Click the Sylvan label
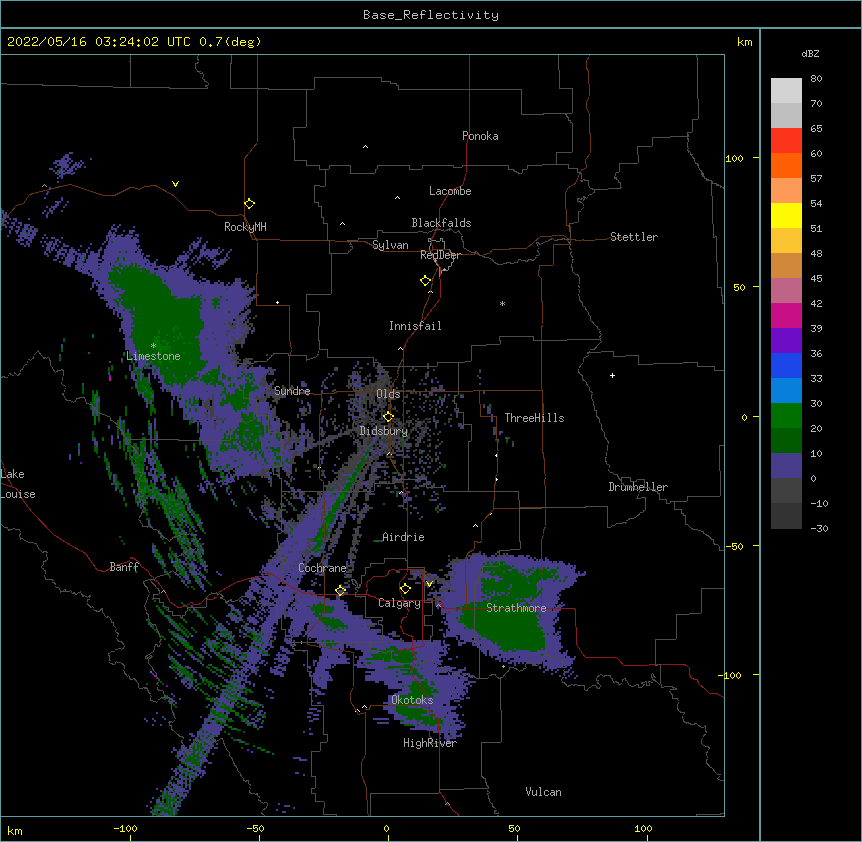862x842 pixels. click(390, 245)
